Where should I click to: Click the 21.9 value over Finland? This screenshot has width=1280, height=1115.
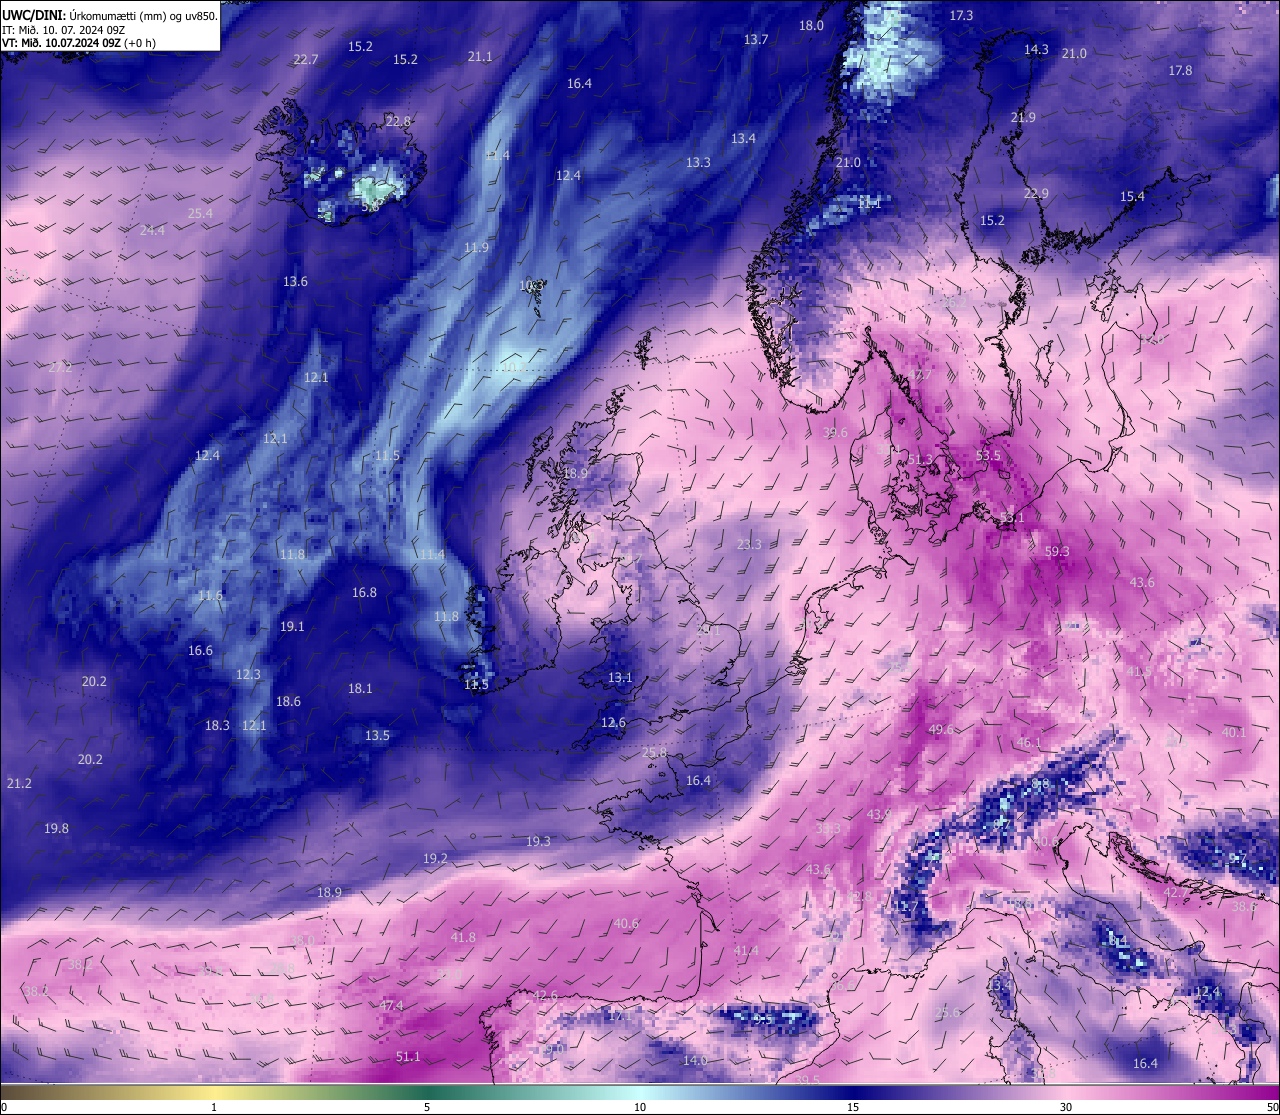tap(1023, 118)
